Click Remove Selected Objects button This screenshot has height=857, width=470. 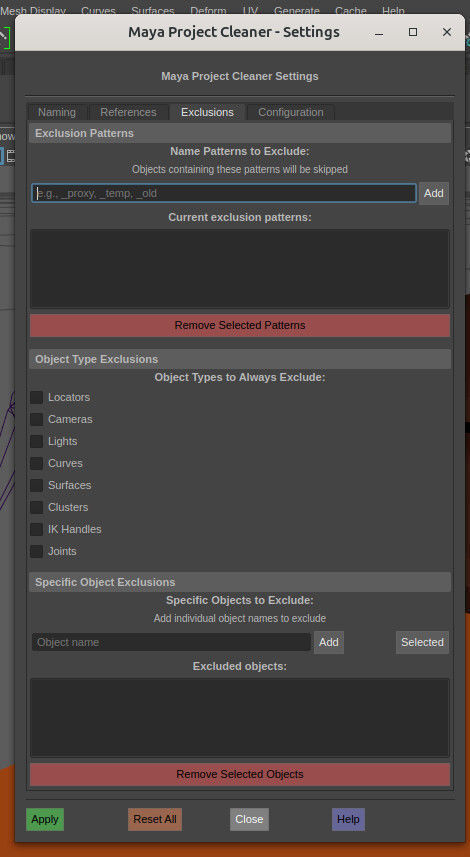[240, 774]
